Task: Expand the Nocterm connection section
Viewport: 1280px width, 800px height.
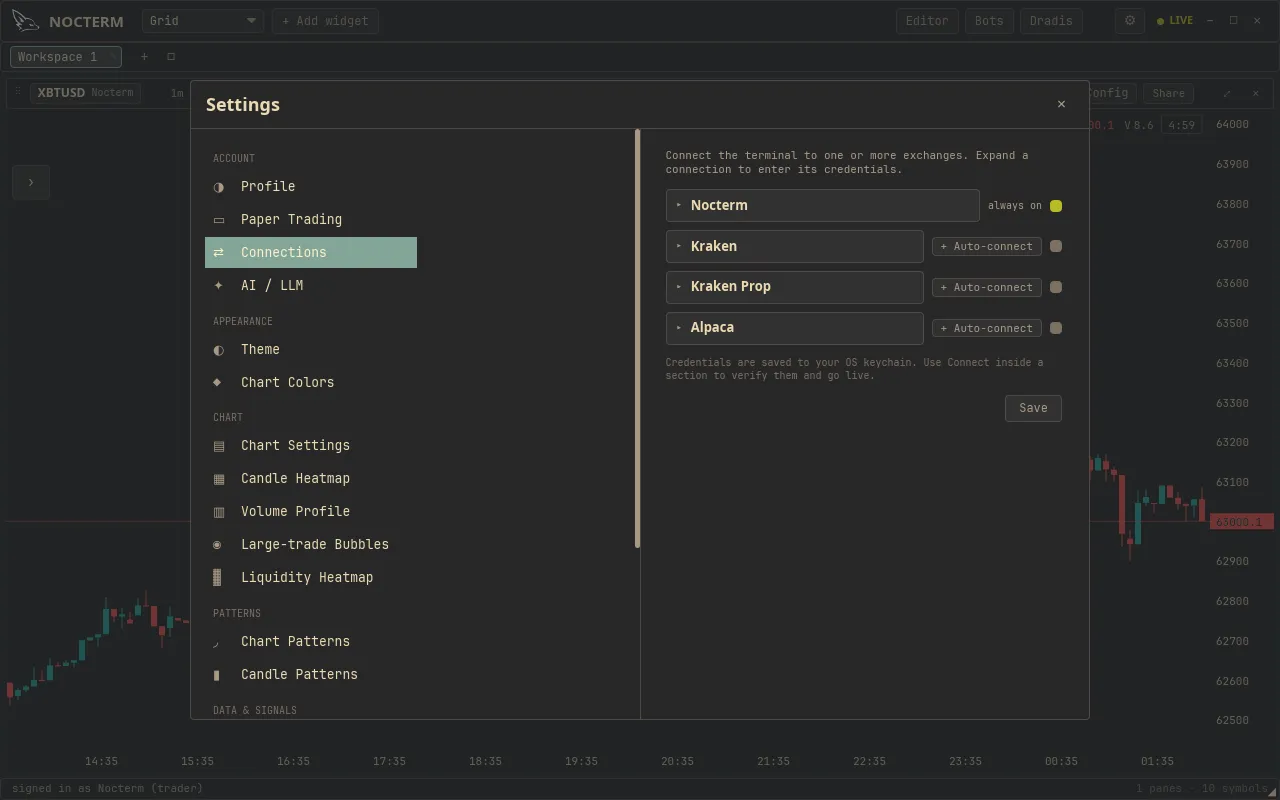Action: (x=822, y=205)
